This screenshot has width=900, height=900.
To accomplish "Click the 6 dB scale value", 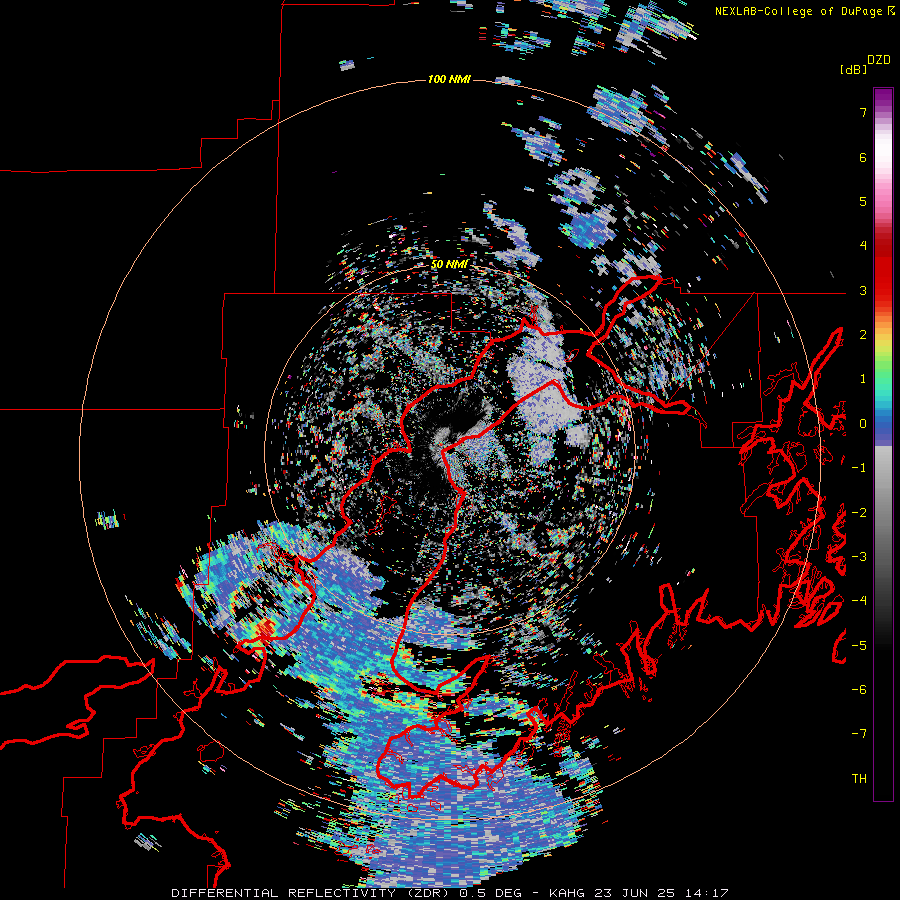I will point(863,157).
